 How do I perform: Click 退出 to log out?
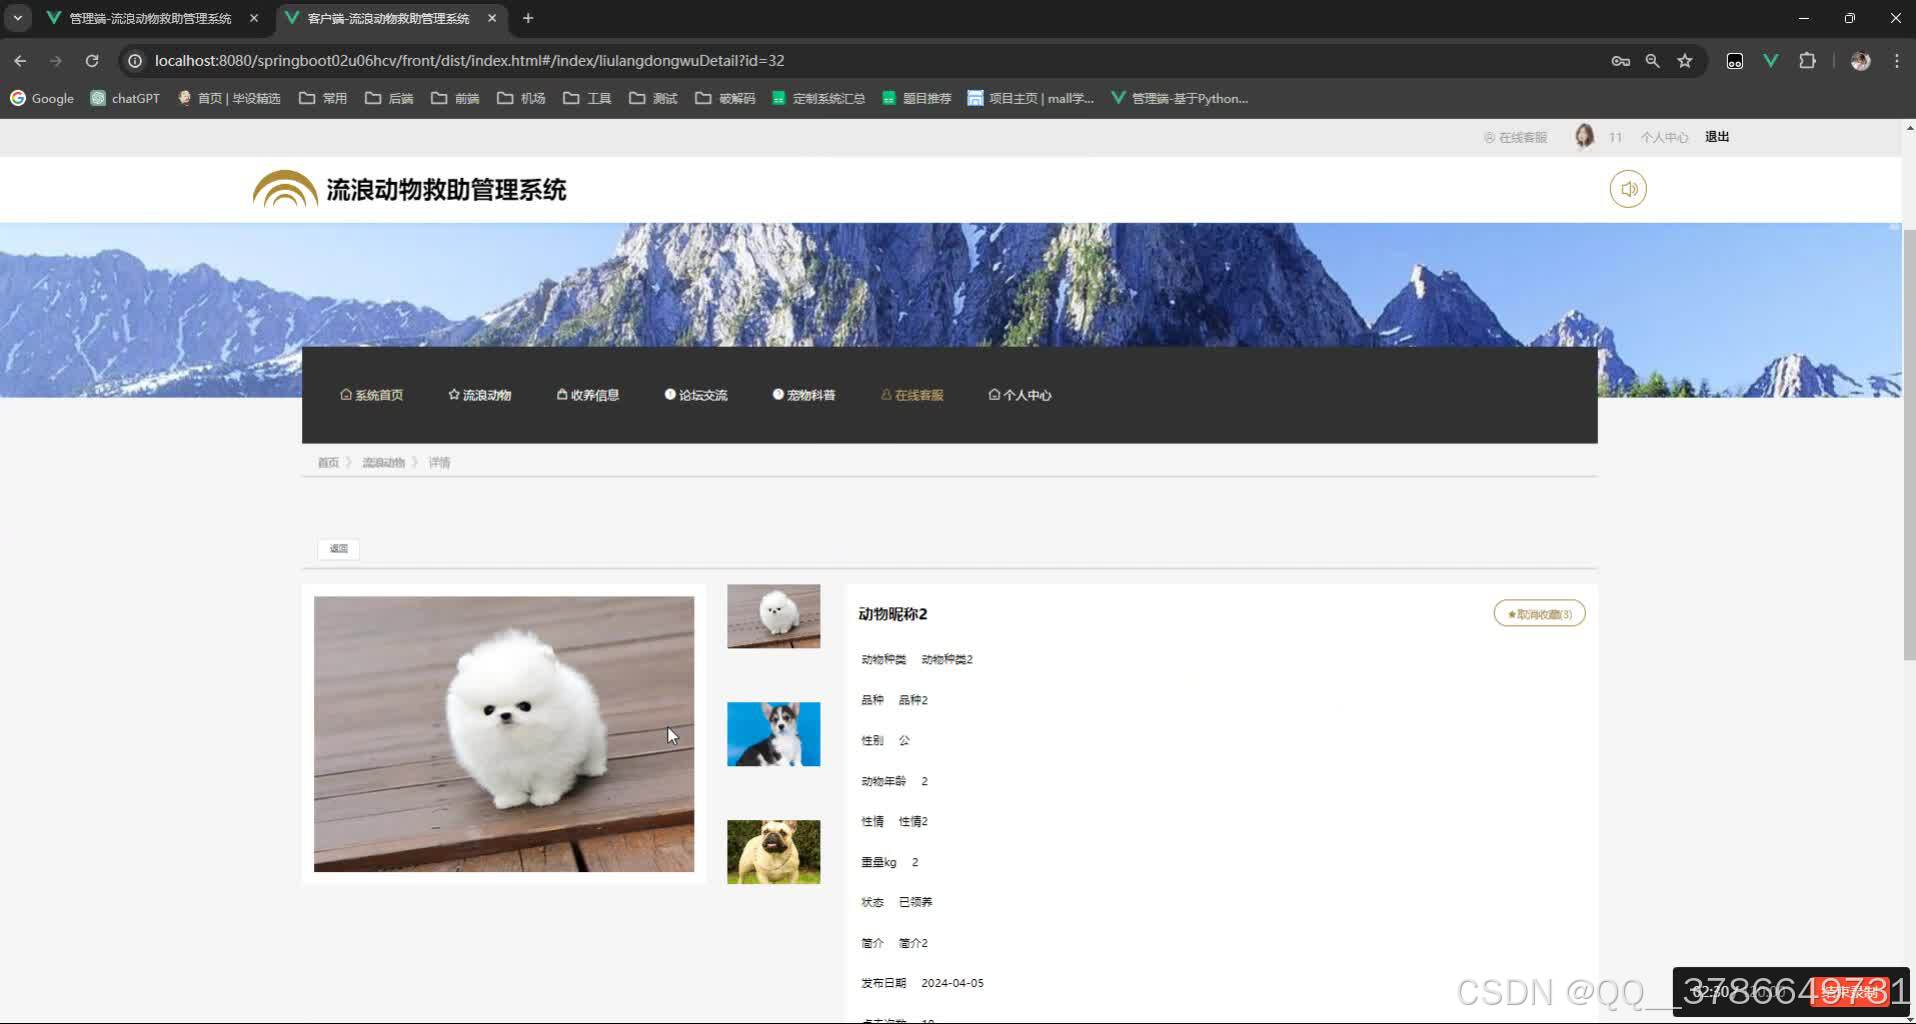coord(1717,137)
